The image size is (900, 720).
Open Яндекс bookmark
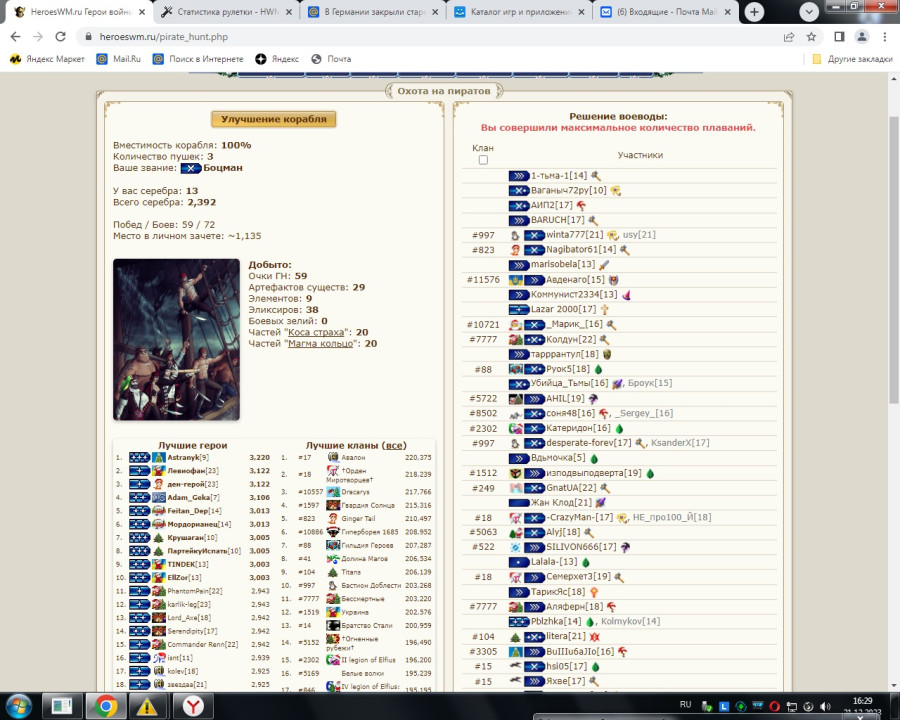point(277,59)
